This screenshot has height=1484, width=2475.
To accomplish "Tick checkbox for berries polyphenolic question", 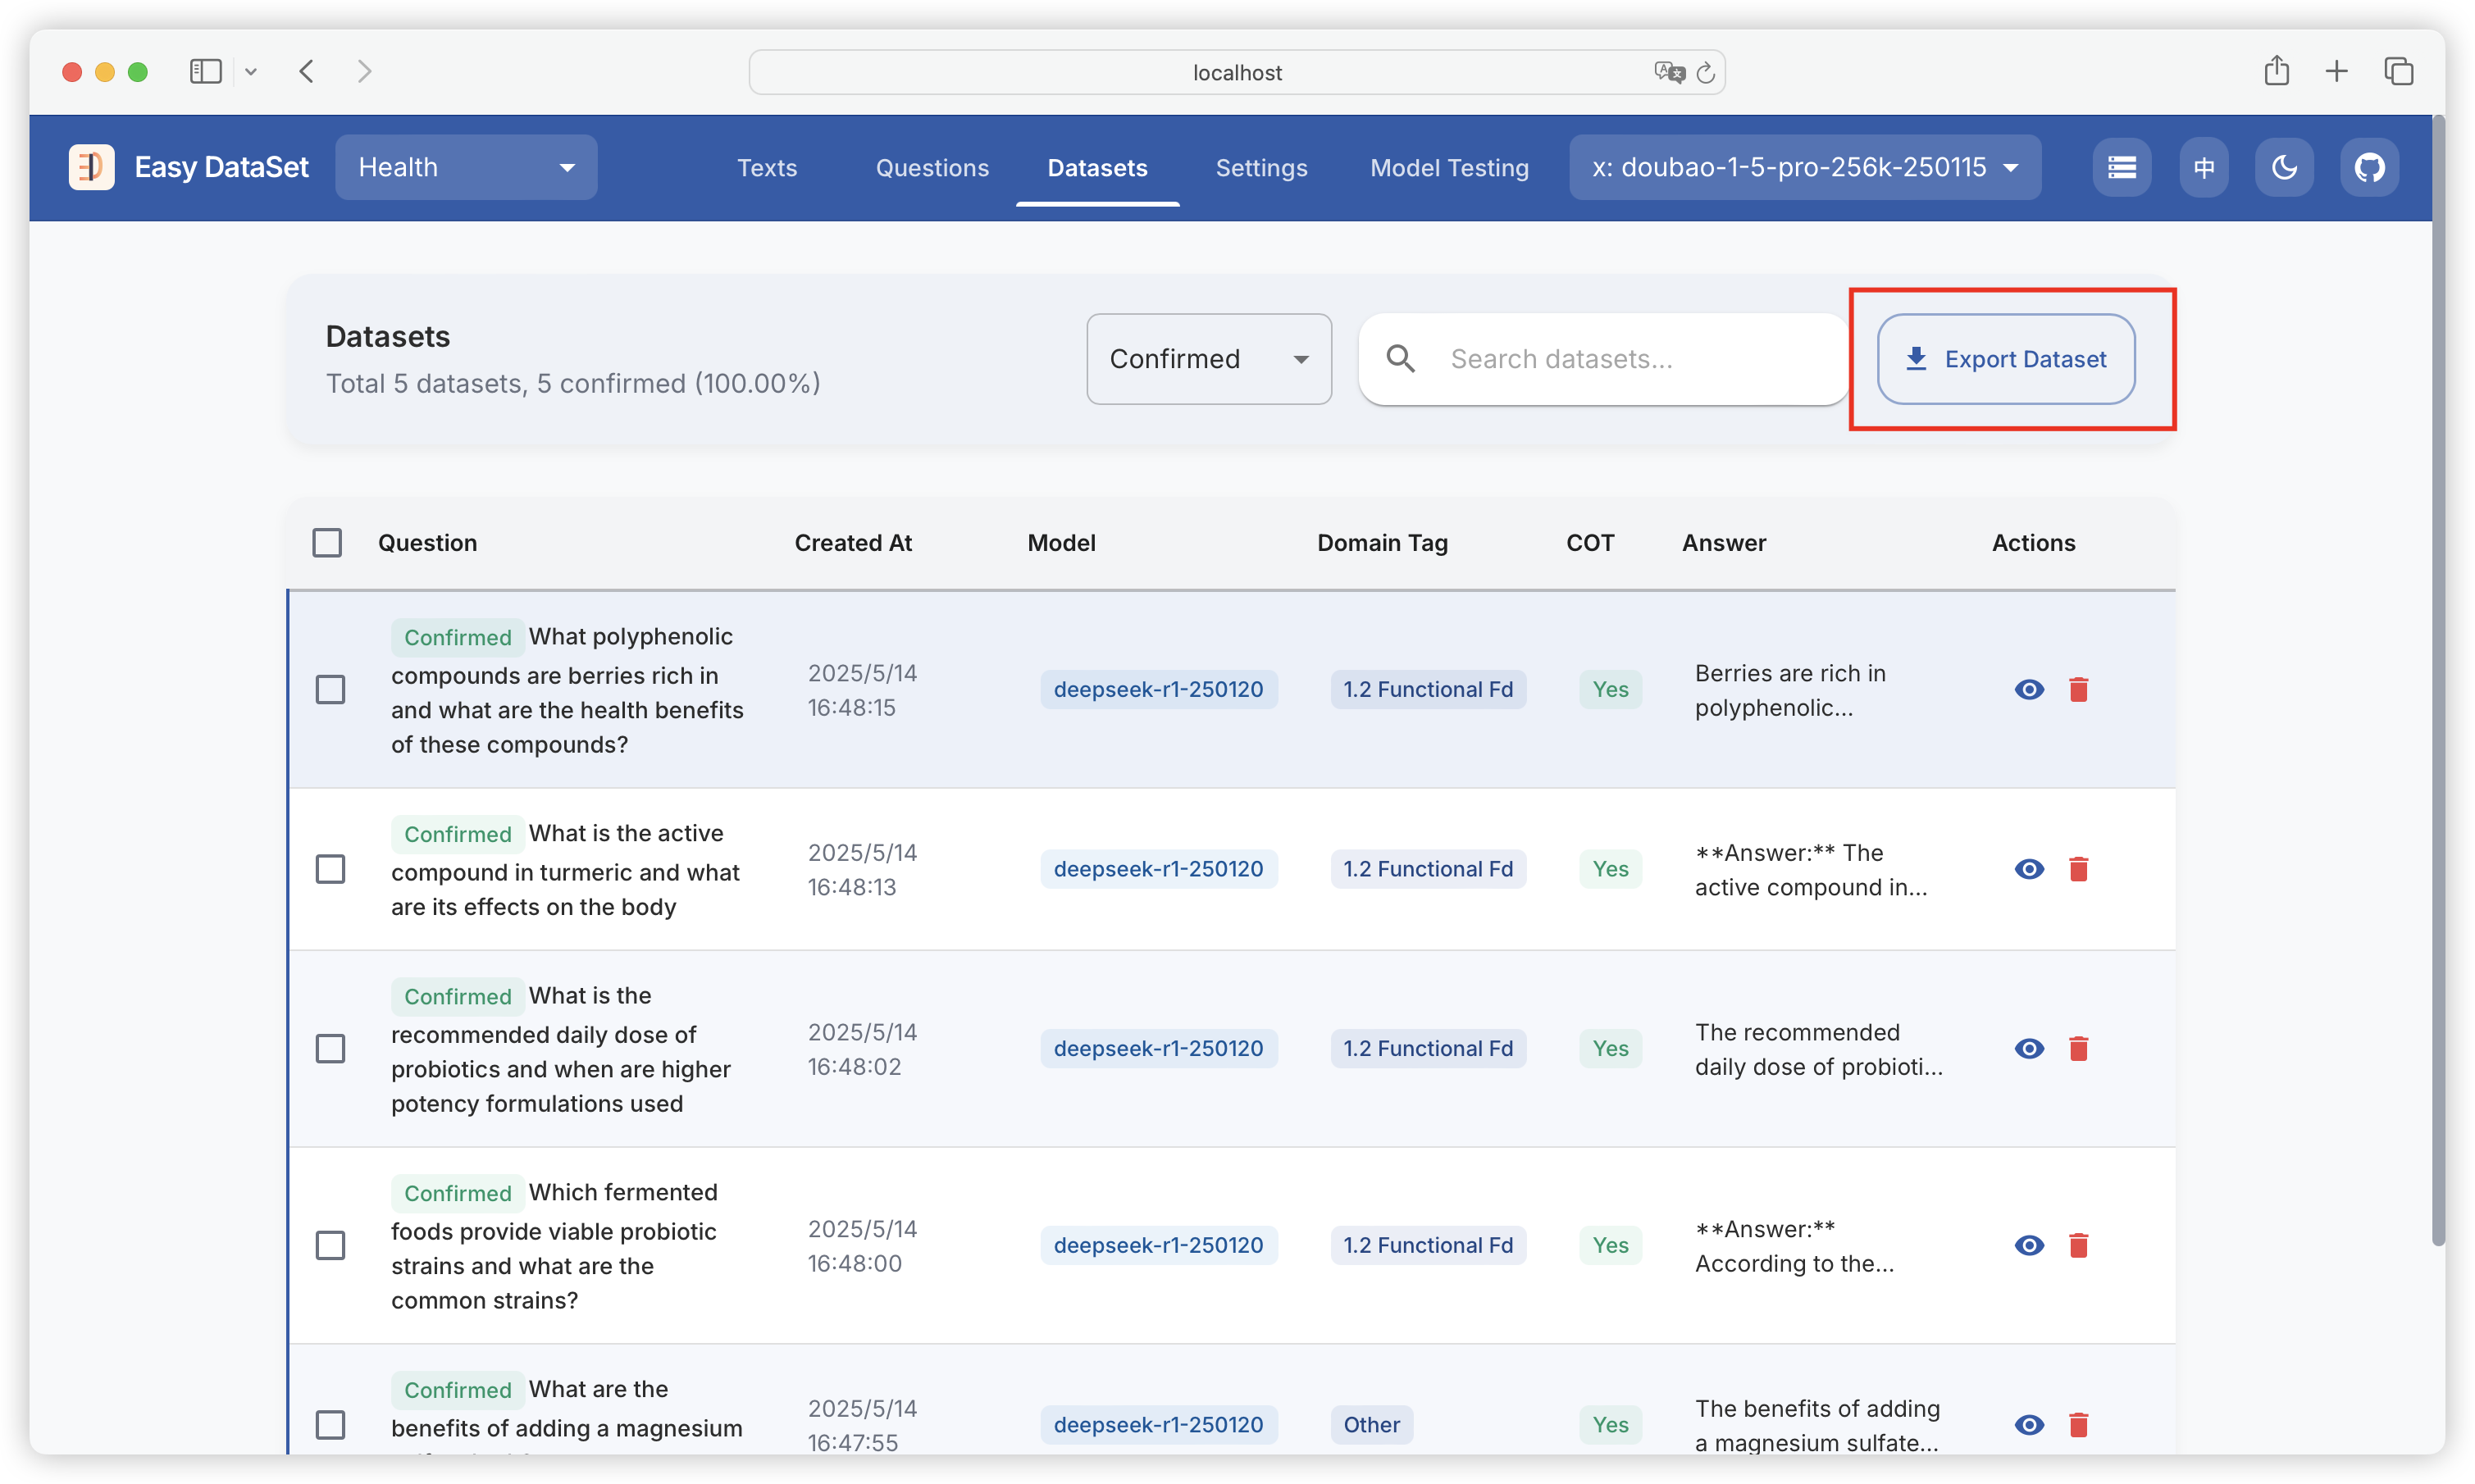I will [330, 689].
